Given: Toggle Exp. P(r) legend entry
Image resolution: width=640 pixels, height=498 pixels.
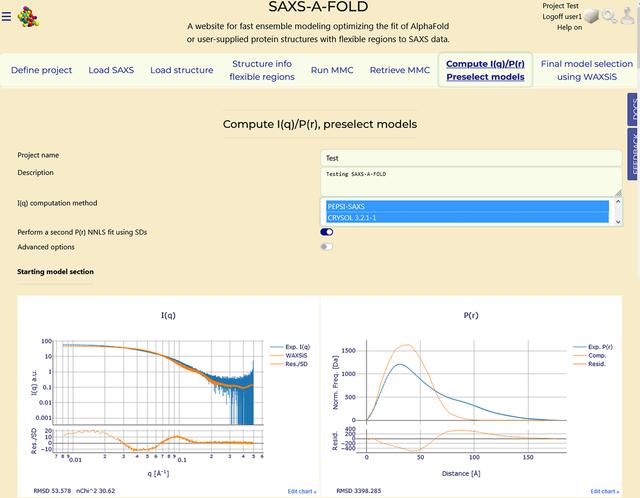Looking at the screenshot, I should 593,347.
